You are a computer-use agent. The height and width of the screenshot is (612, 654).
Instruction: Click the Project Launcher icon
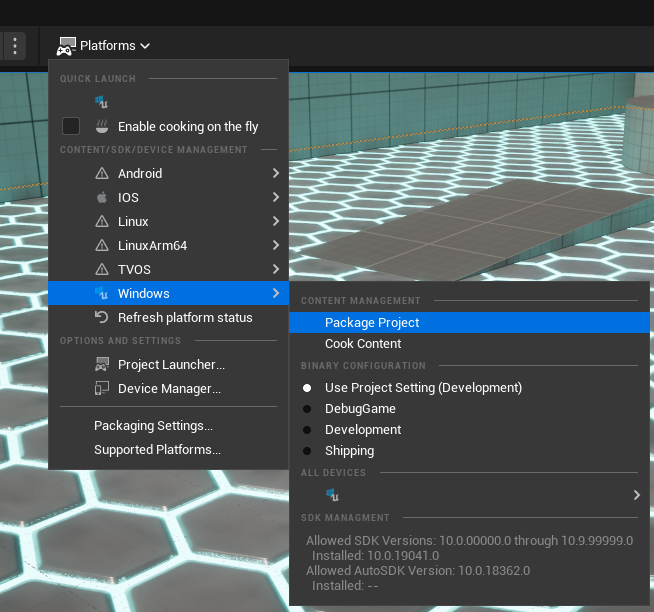coord(102,364)
